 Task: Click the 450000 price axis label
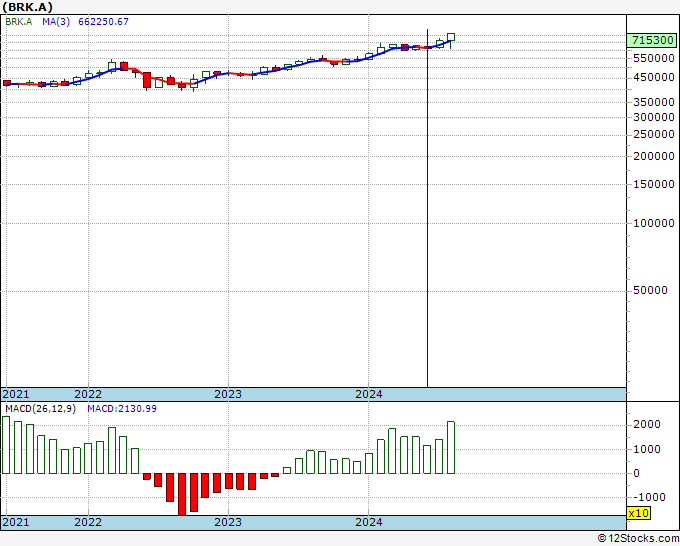(654, 77)
